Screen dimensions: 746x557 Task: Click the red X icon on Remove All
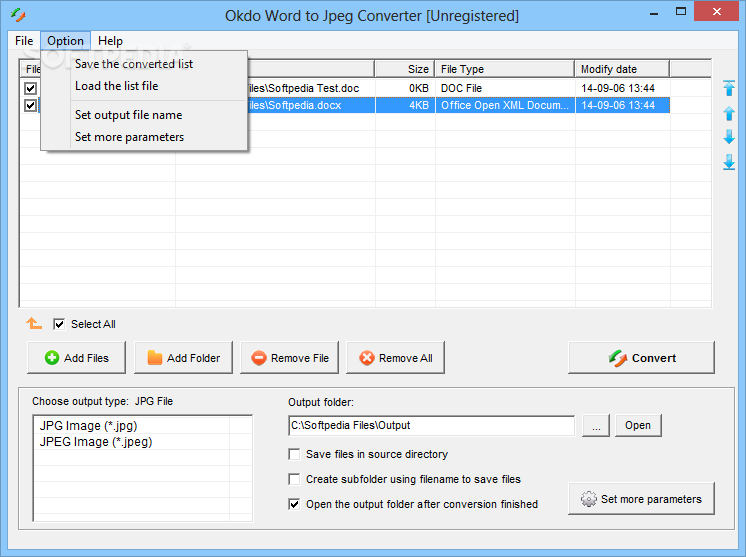tap(367, 358)
